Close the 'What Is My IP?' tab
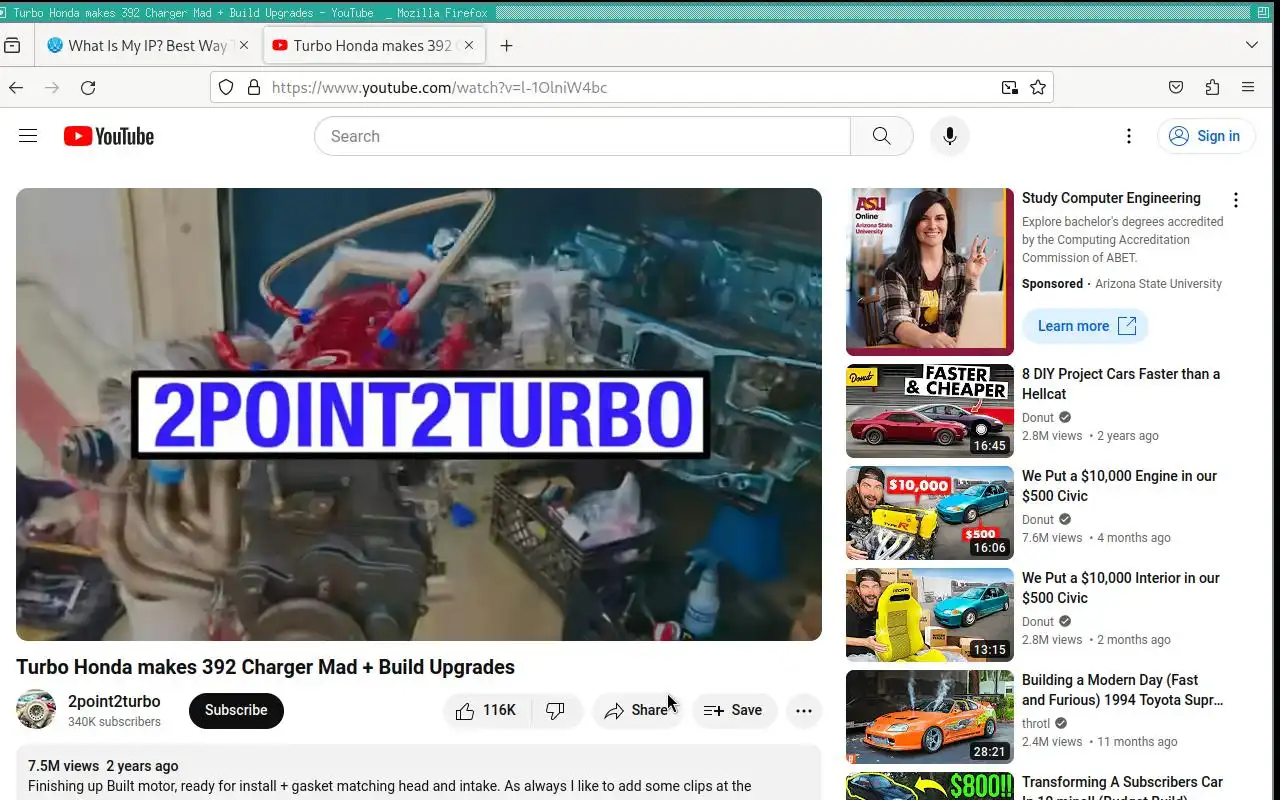Viewport: 1280px width, 800px height. [244, 46]
